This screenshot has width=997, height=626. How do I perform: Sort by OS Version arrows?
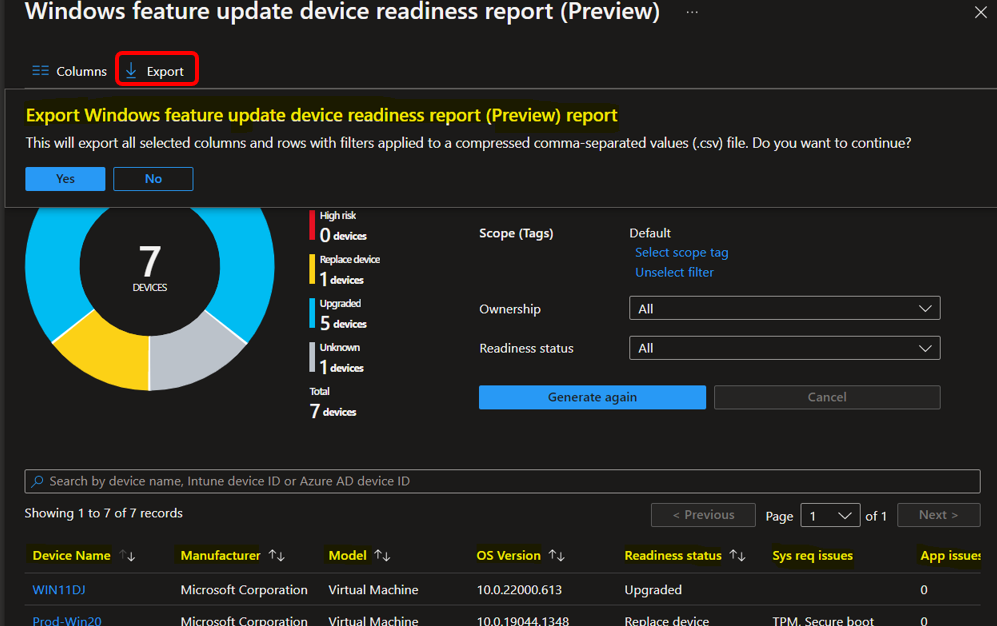click(x=556, y=555)
